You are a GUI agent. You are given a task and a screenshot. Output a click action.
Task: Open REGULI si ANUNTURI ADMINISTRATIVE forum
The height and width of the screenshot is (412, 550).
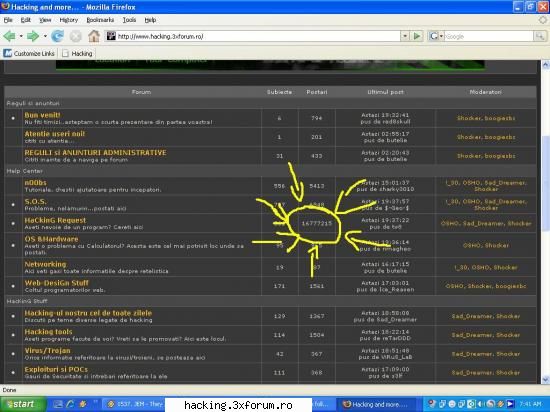95,153
